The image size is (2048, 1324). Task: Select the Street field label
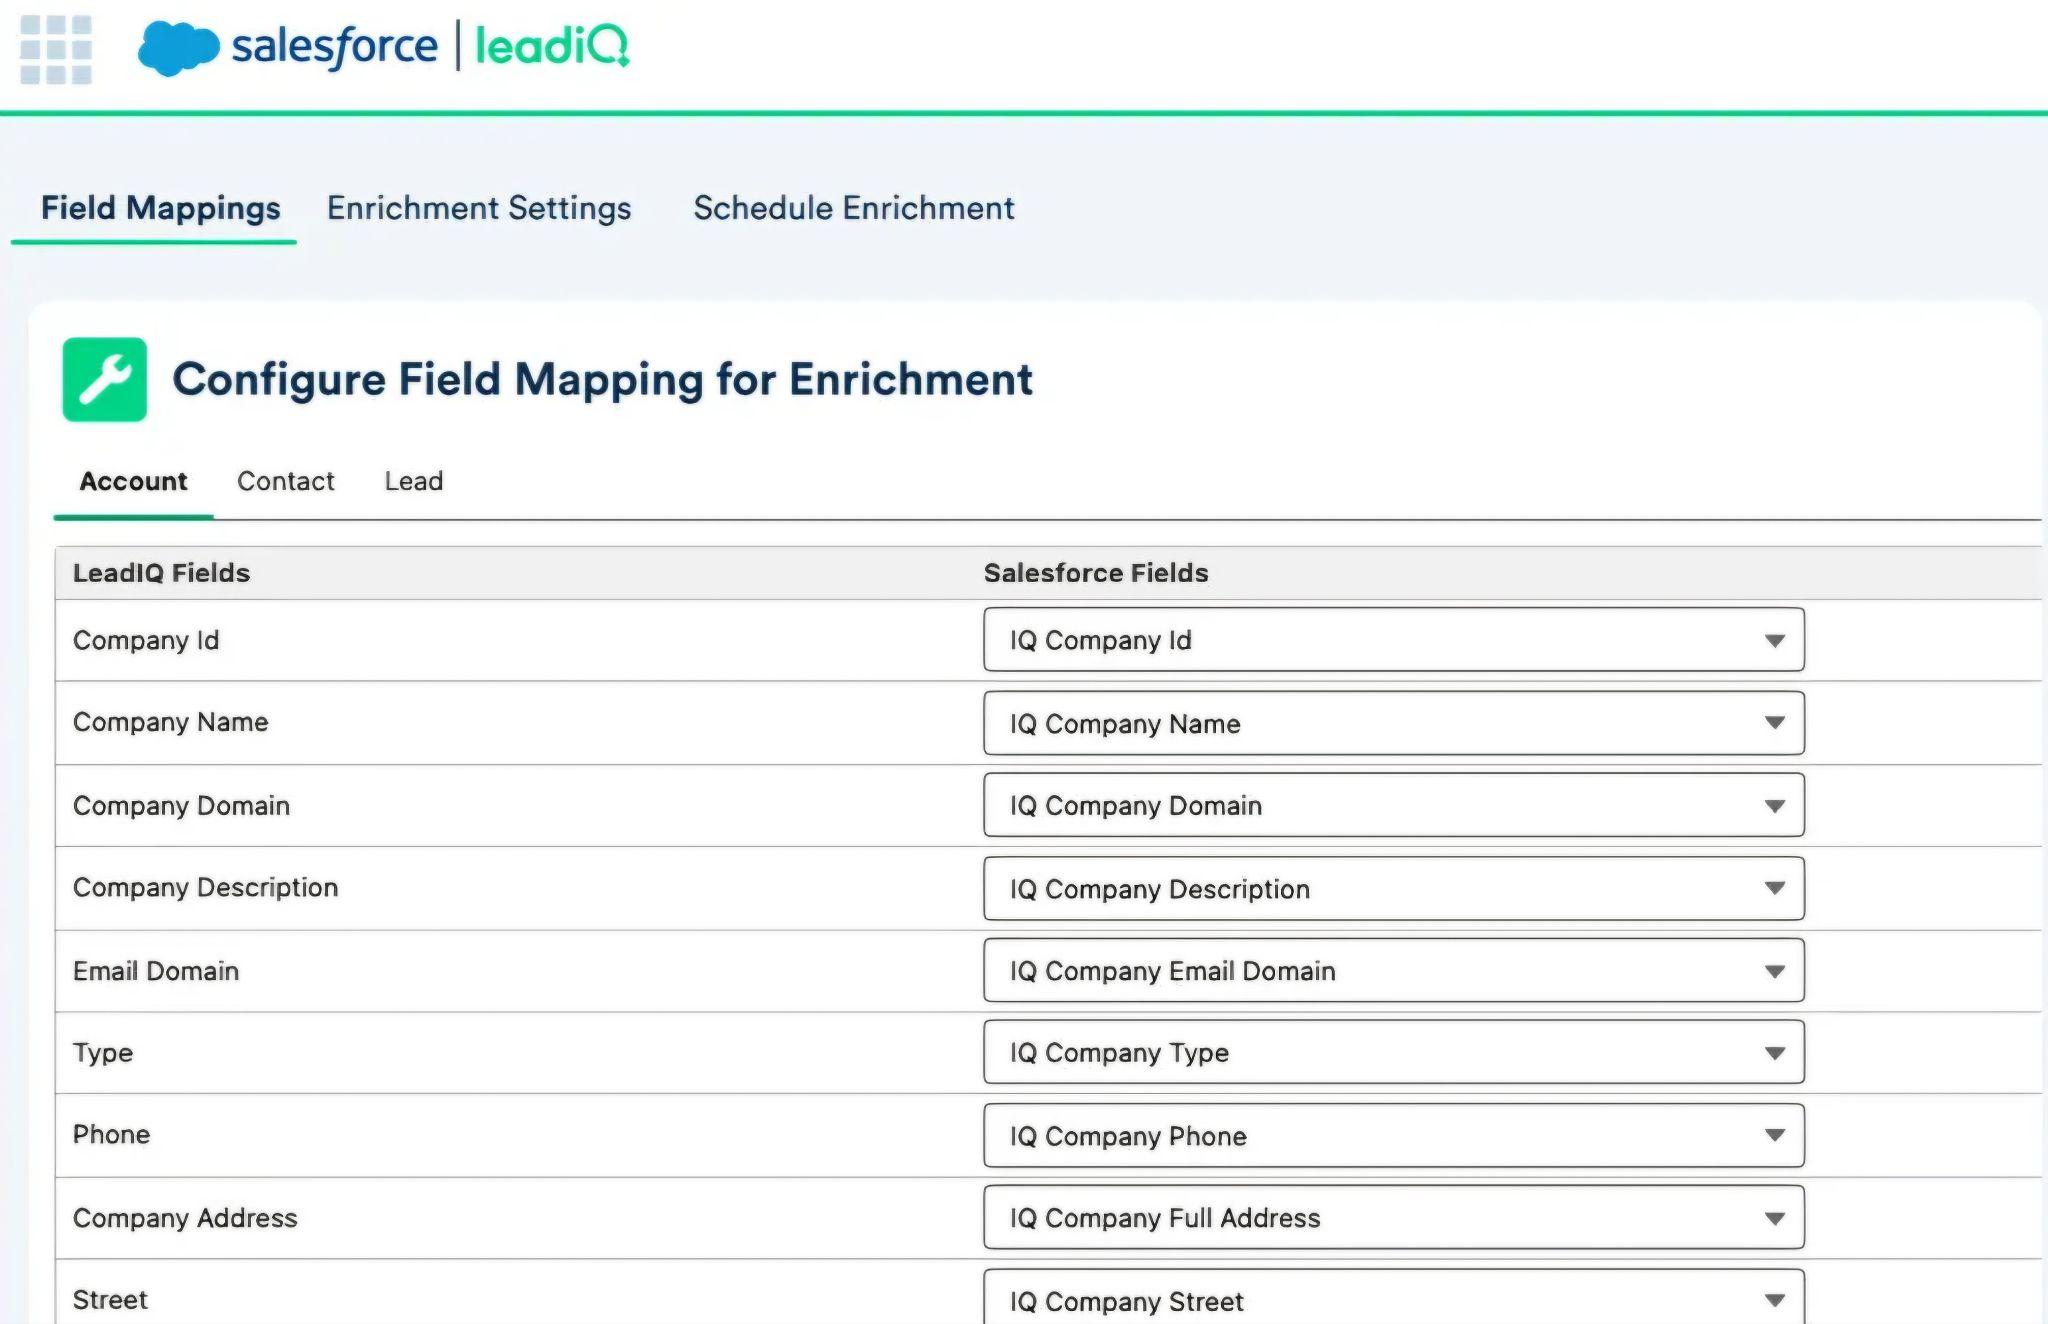(110, 1300)
